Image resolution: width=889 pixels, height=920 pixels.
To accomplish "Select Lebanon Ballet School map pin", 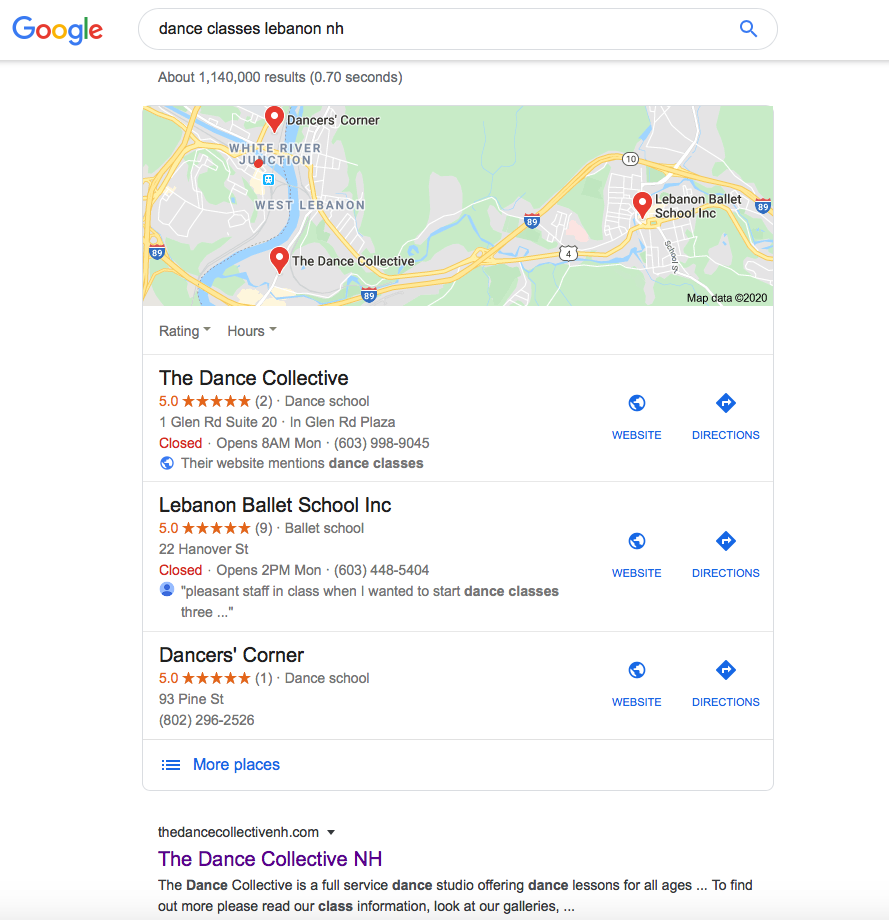I will point(643,205).
